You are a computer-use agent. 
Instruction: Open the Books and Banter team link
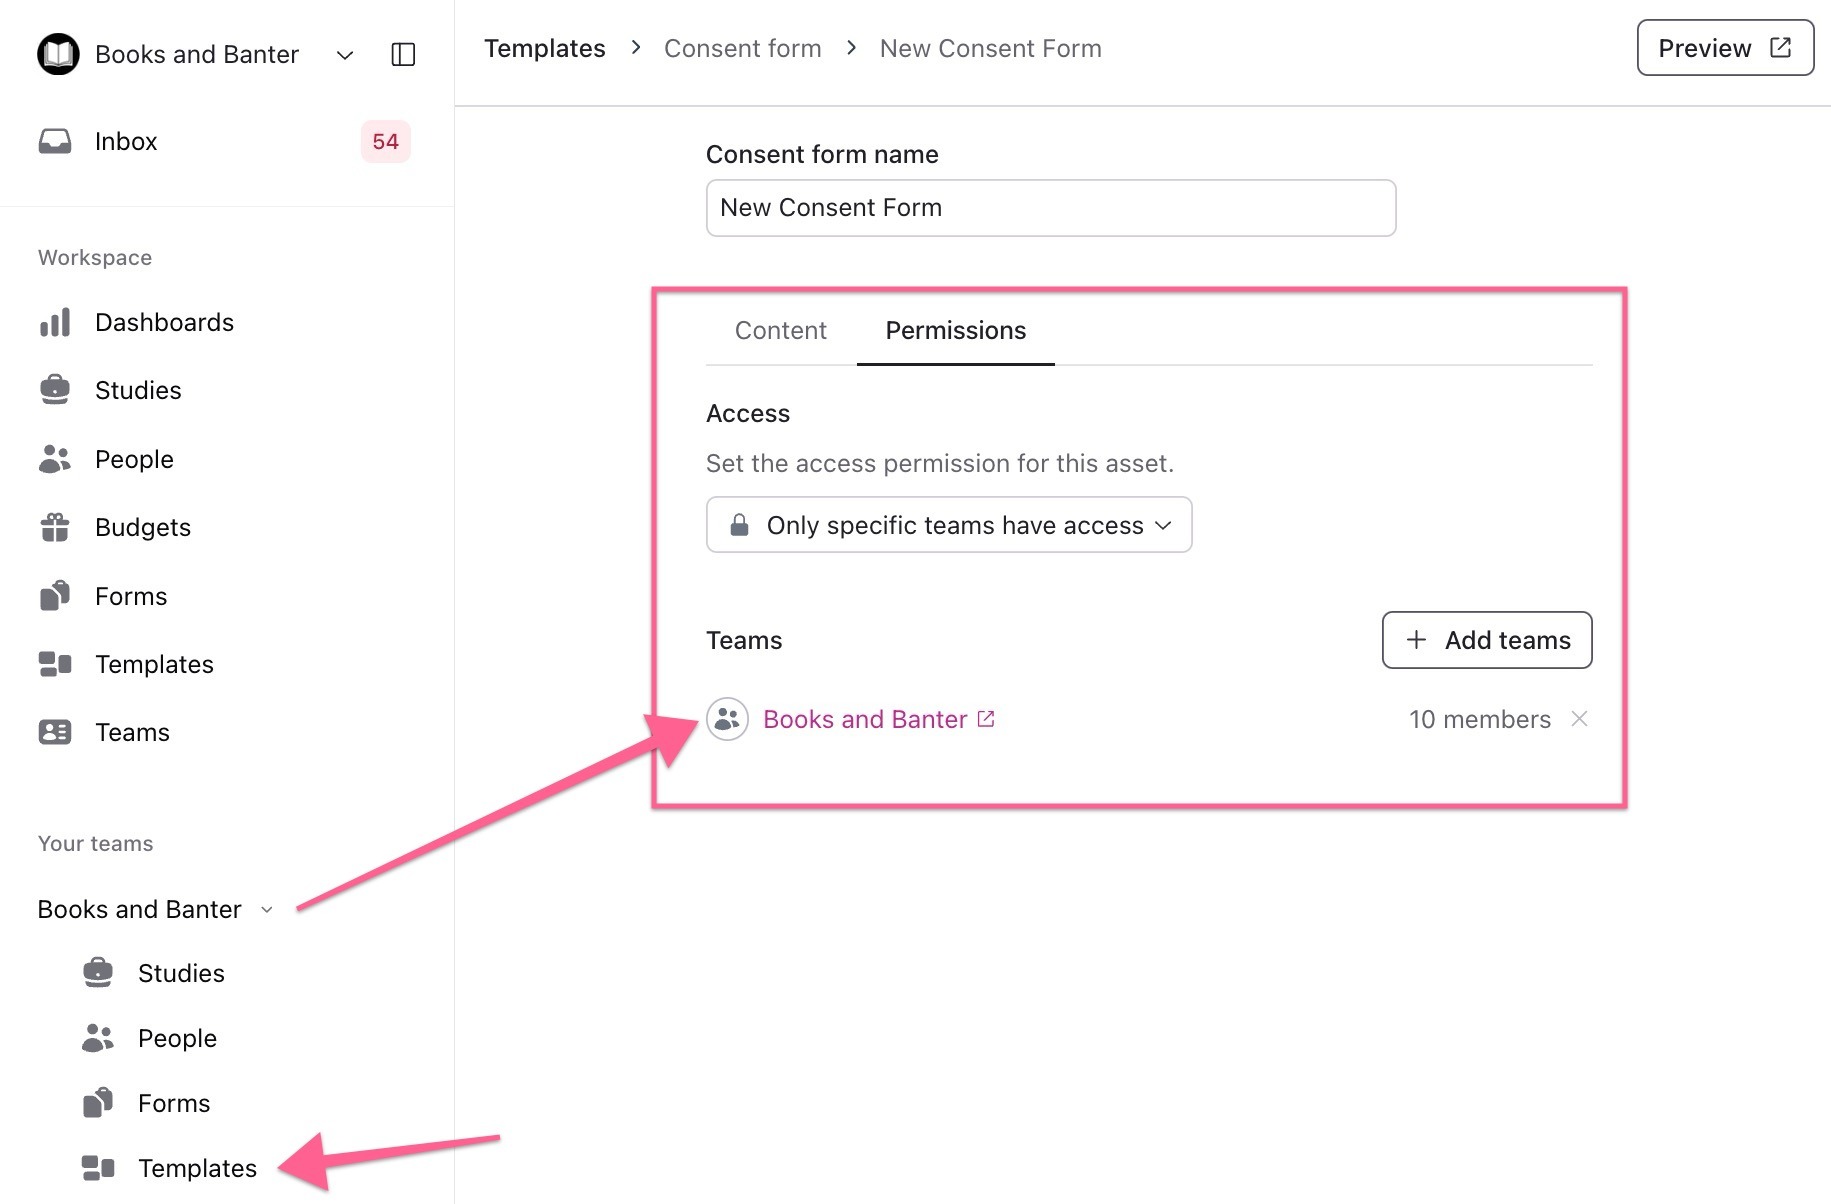click(864, 719)
